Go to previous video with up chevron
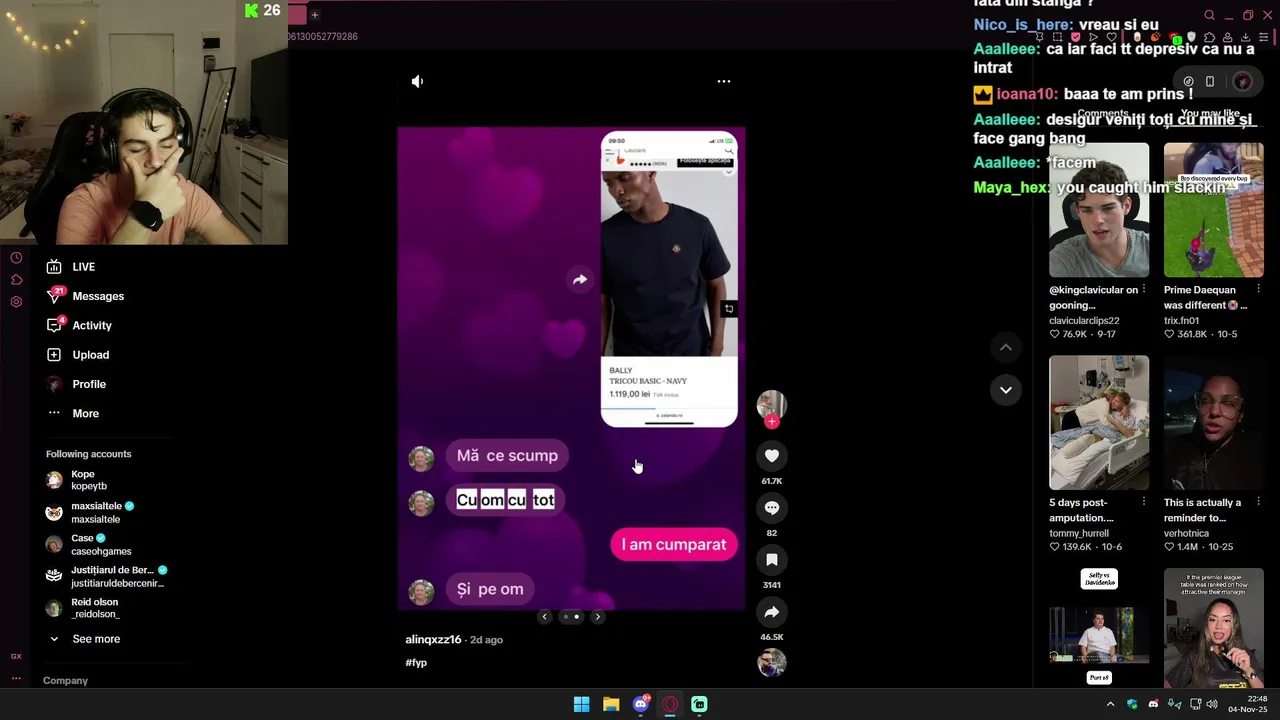The width and height of the screenshot is (1280, 720). [1006, 347]
